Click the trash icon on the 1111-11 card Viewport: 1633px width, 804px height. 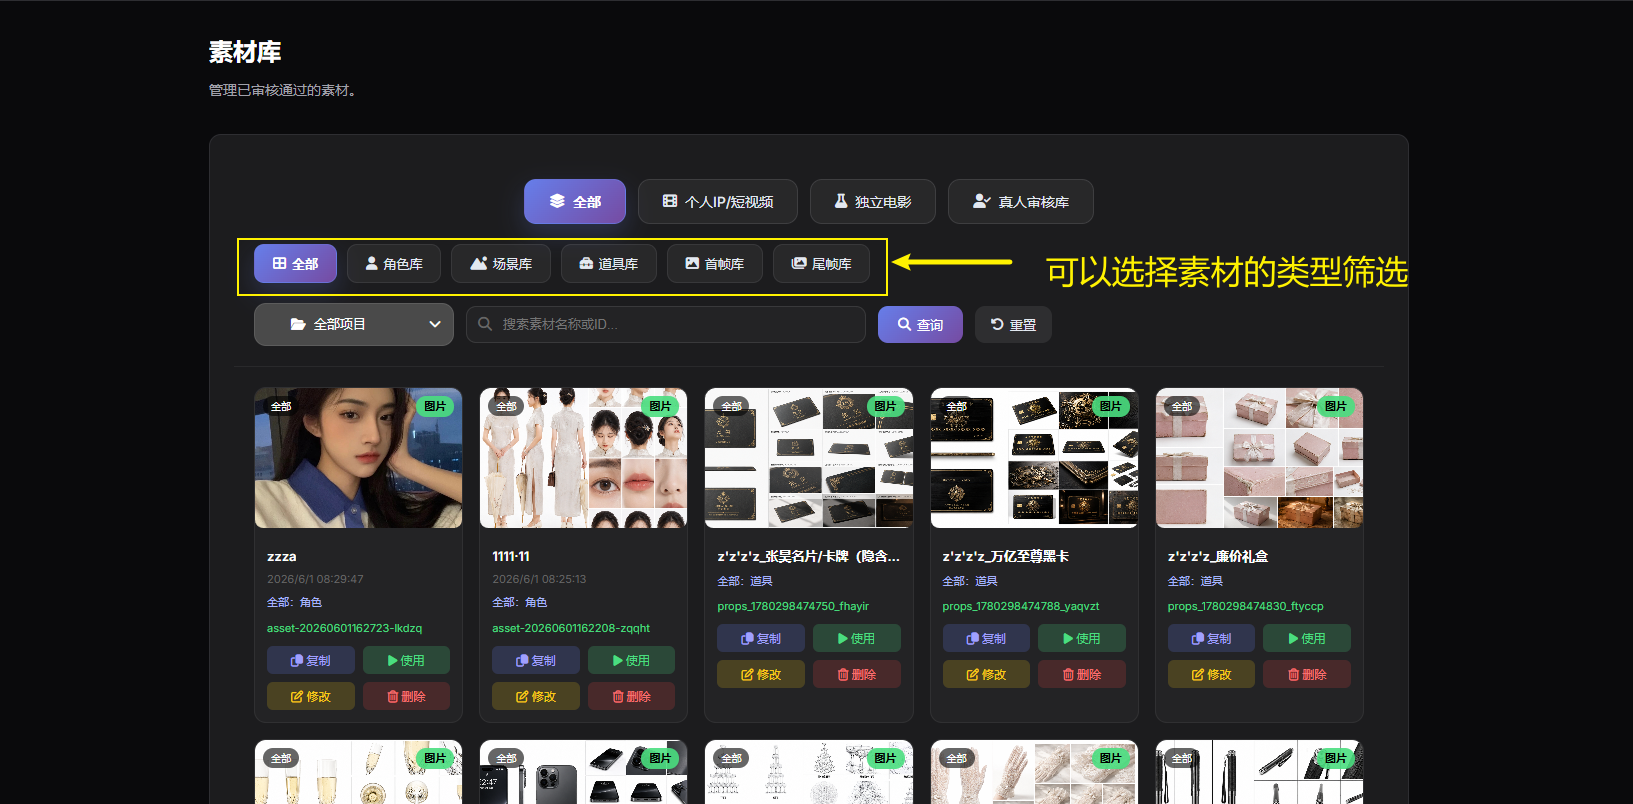pos(618,697)
